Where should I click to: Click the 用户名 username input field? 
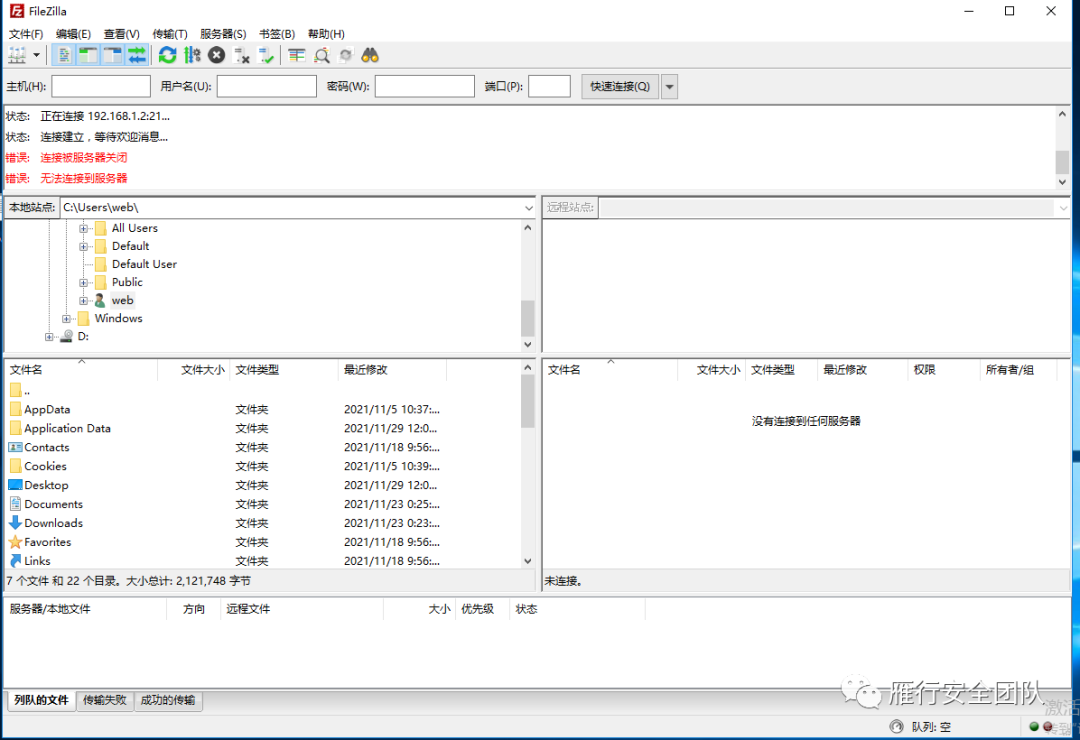tap(267, 86)
